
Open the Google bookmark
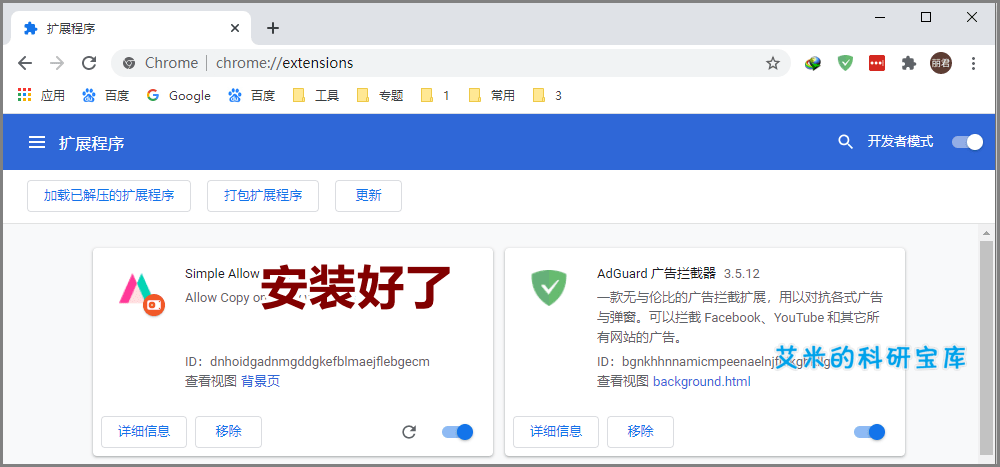tap(179, 96)
